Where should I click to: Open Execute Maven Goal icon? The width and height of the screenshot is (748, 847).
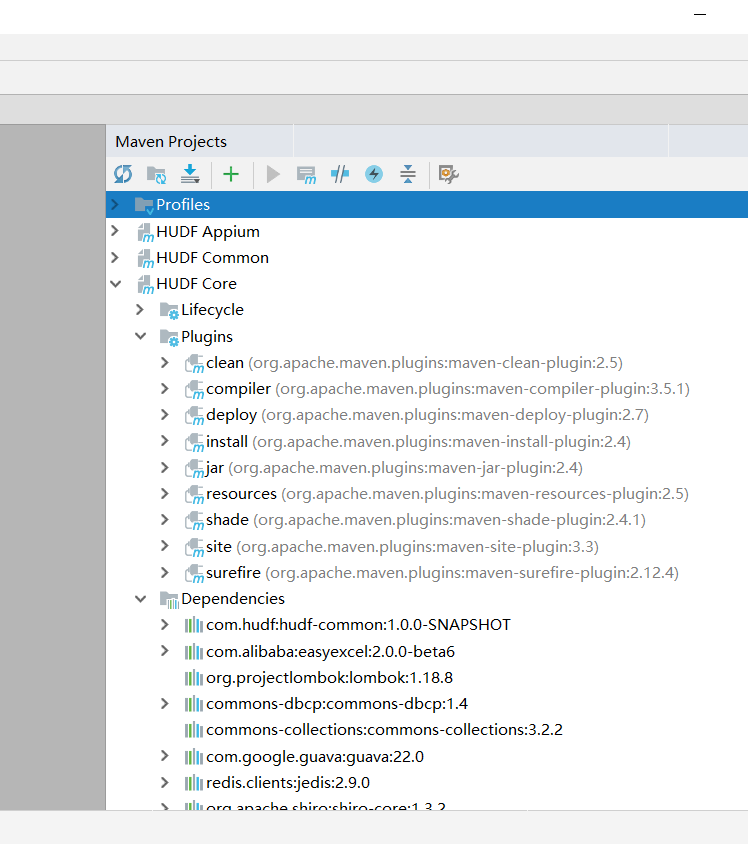point(306,175)
